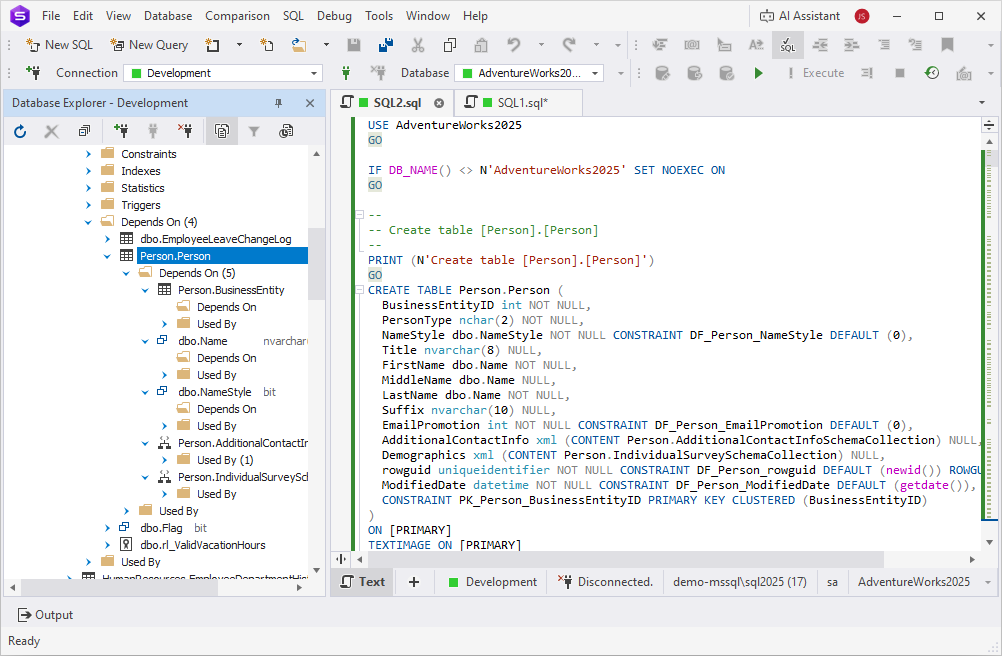Expand the dbo.Flag node
Screen dimensions: 1002x656
point(107,528)
